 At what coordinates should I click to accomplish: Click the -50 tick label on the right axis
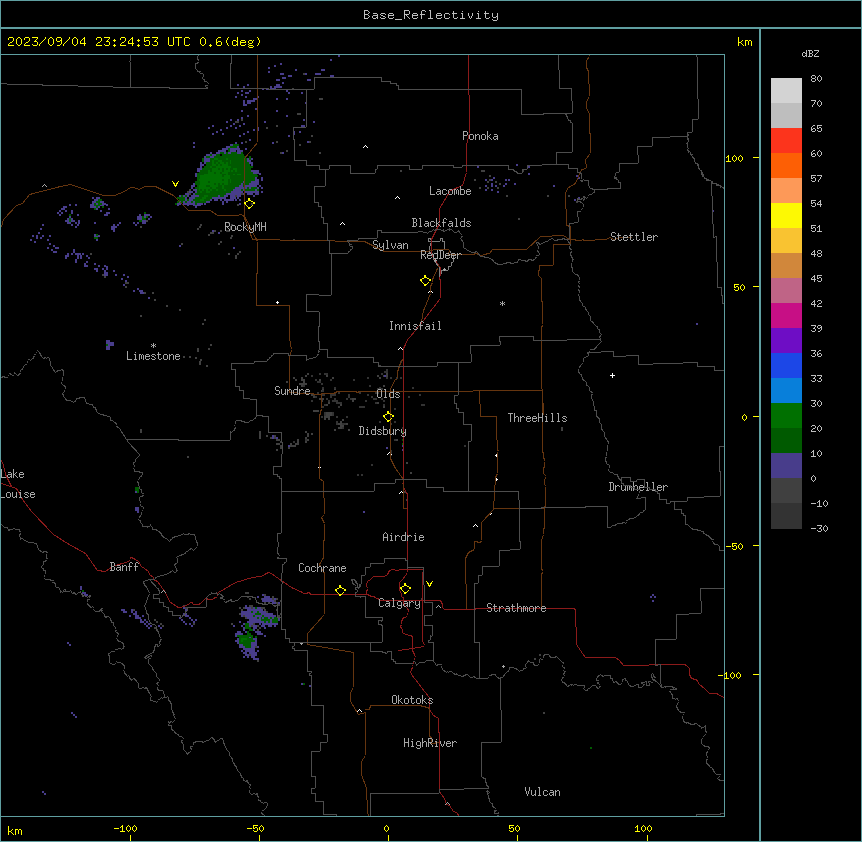coord(734,546)
